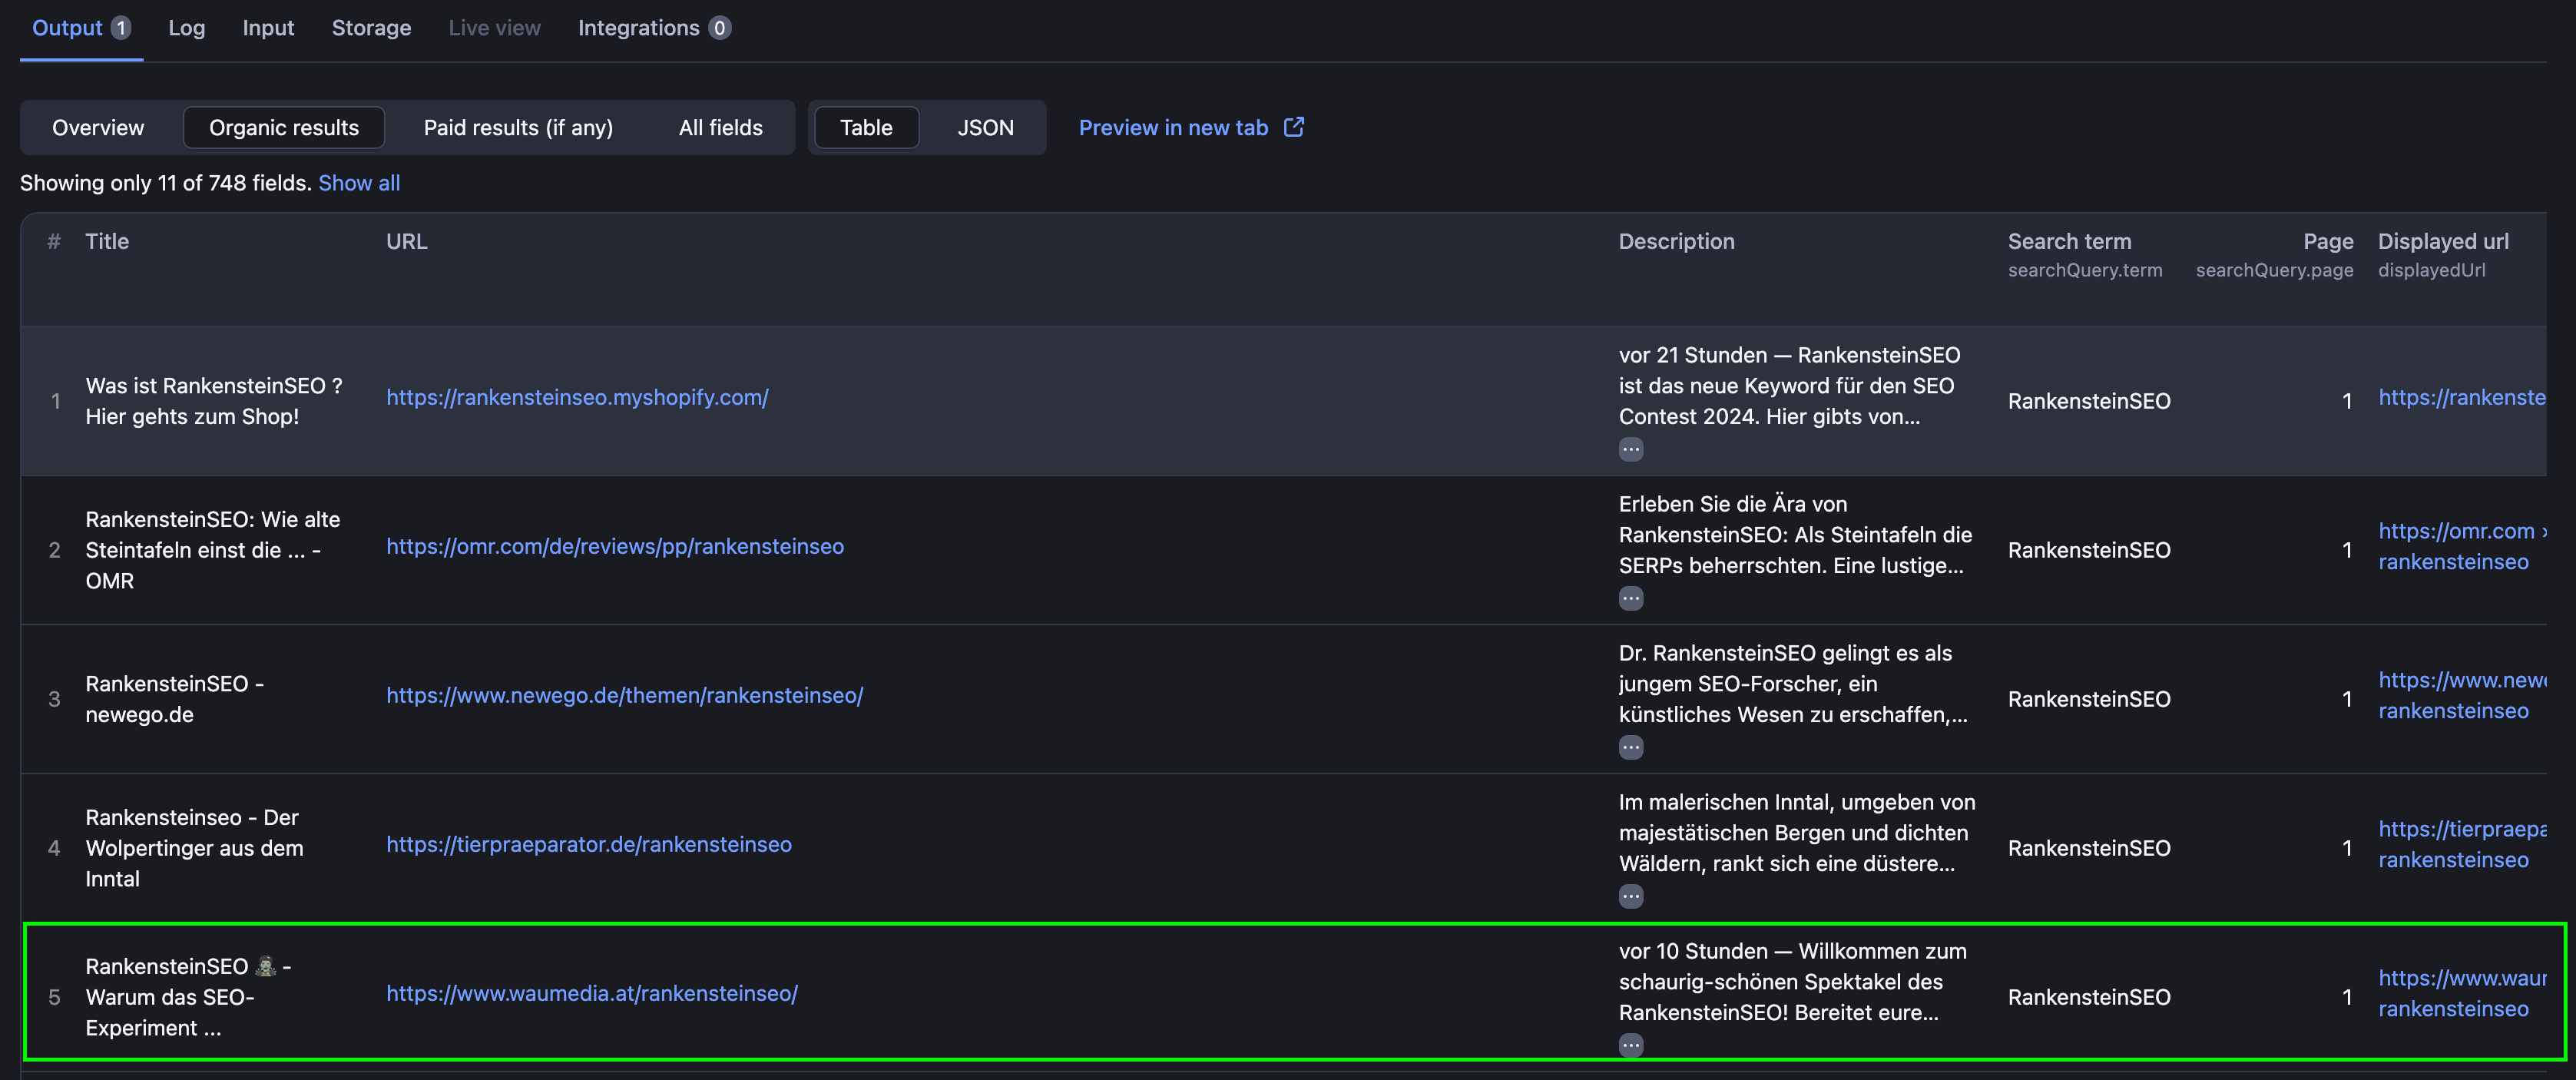The image size is (2576, 1080).
Task: Select title 'RankensteinSEO - newego.de'
Action: tap(174, 699)
